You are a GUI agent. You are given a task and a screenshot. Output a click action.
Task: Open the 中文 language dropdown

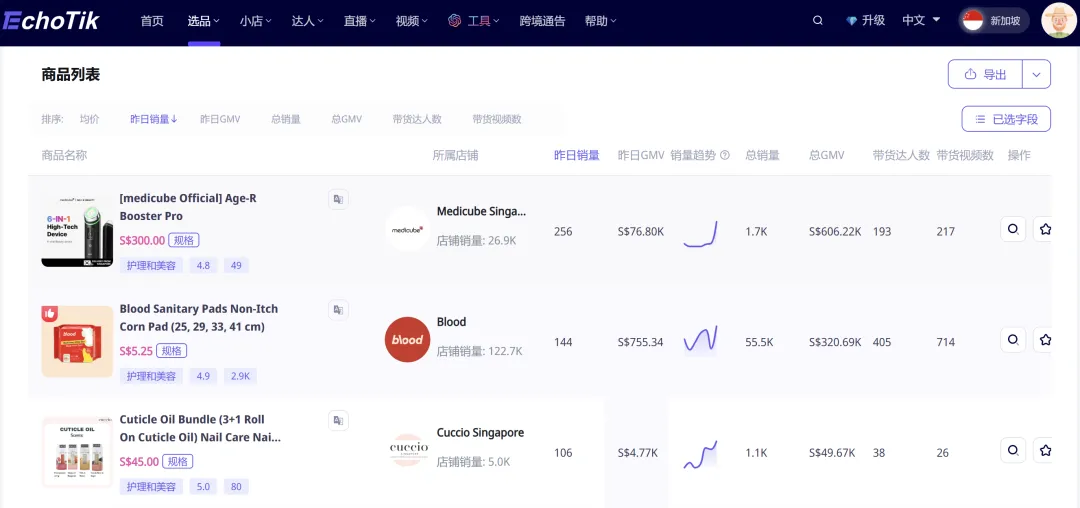[x=922, y=21]
